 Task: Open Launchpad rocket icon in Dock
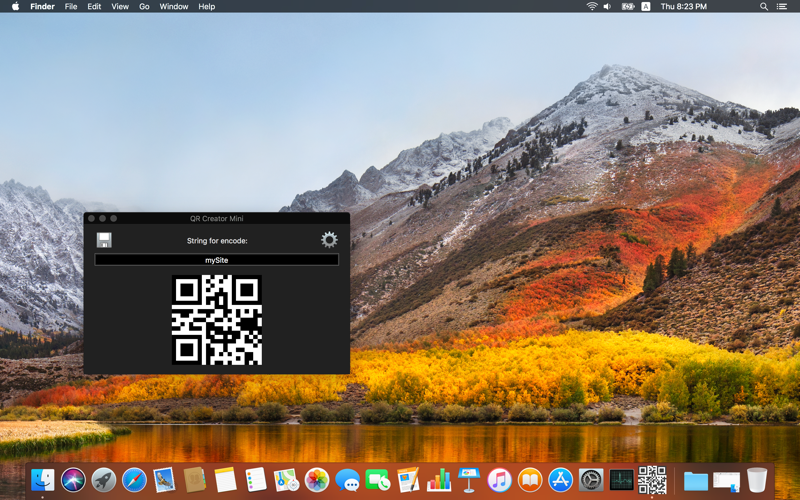(104, 480)
